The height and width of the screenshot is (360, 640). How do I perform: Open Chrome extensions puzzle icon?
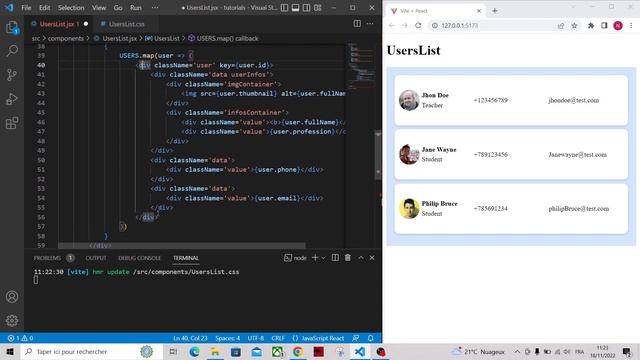click(591, 25)
